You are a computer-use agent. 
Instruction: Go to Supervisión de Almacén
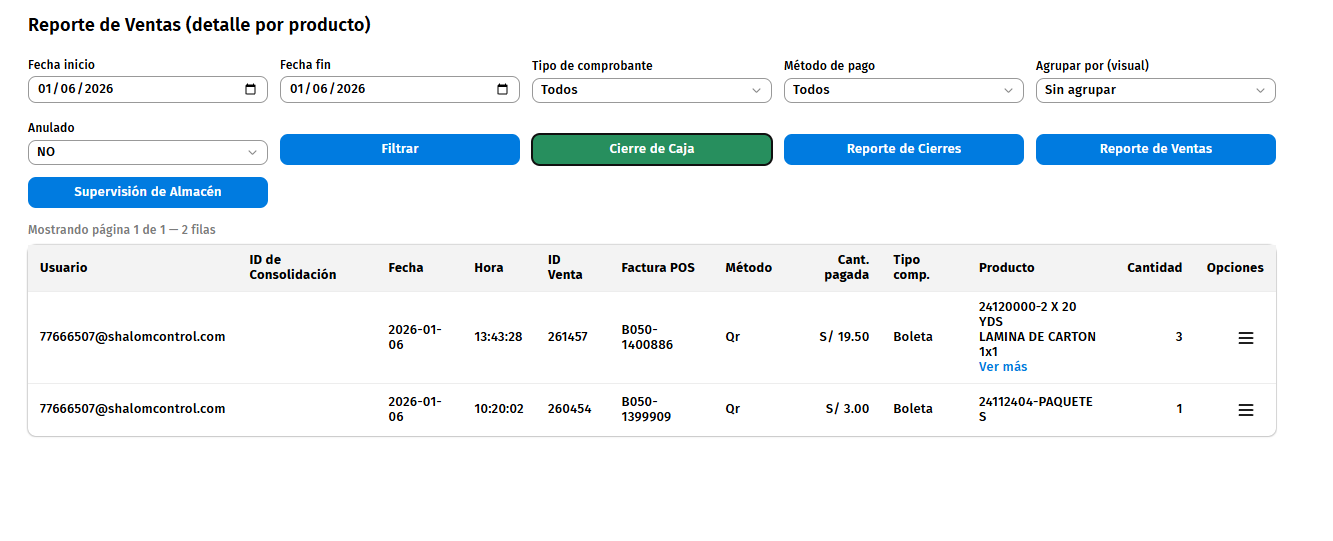pyautogui.click(x=147, y=192)
